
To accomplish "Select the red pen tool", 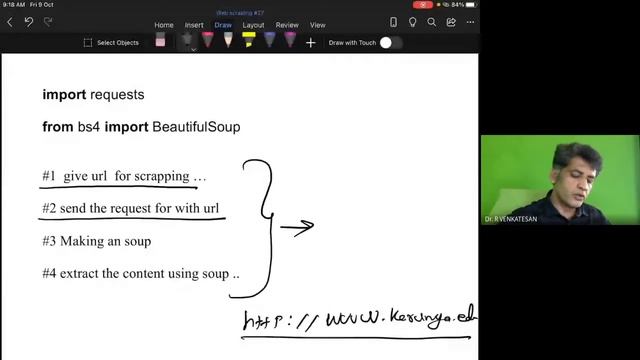I will (208, 40).
